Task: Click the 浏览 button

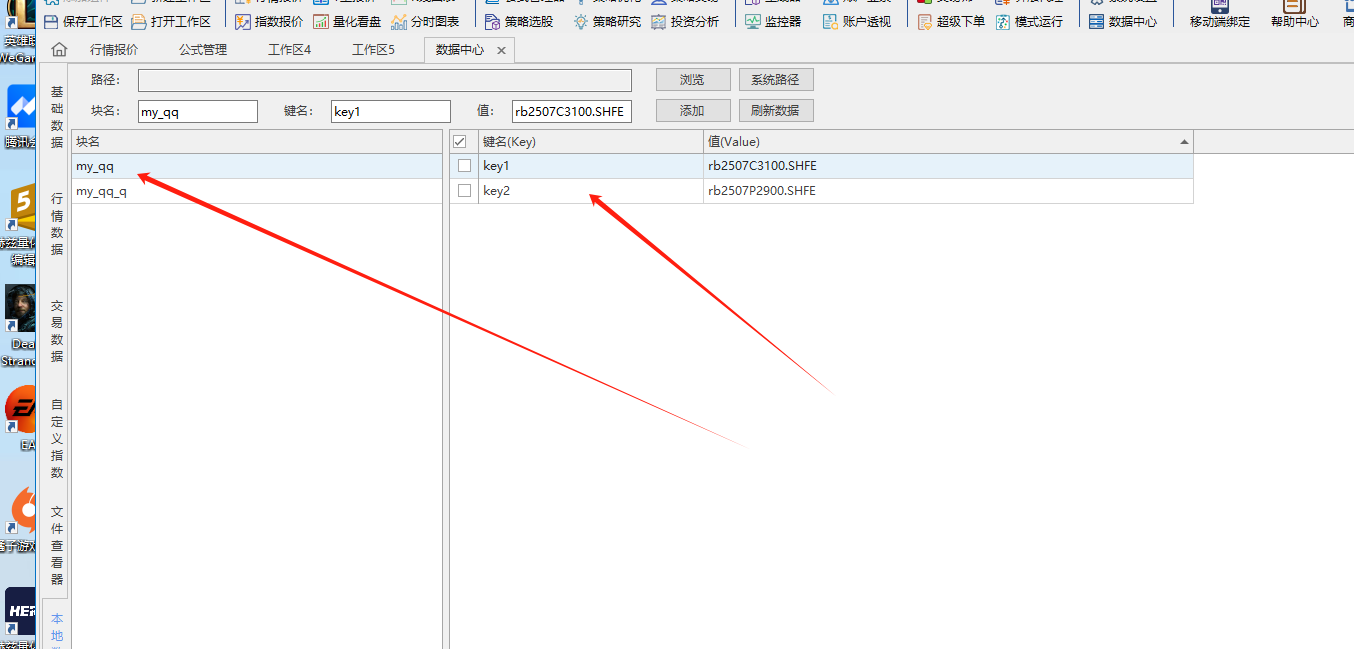Action: tap(692, 80)
